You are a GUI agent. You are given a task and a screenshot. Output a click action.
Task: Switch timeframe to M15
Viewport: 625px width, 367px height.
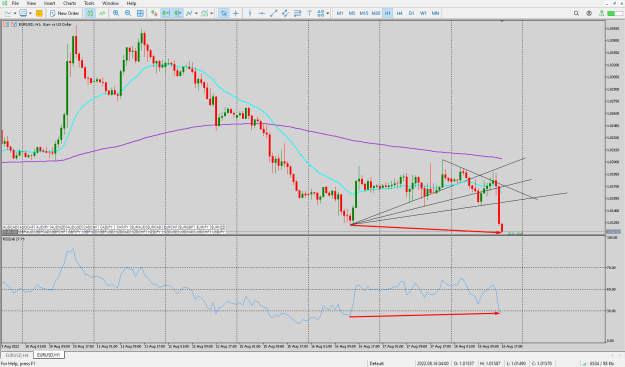pos(364,13)
